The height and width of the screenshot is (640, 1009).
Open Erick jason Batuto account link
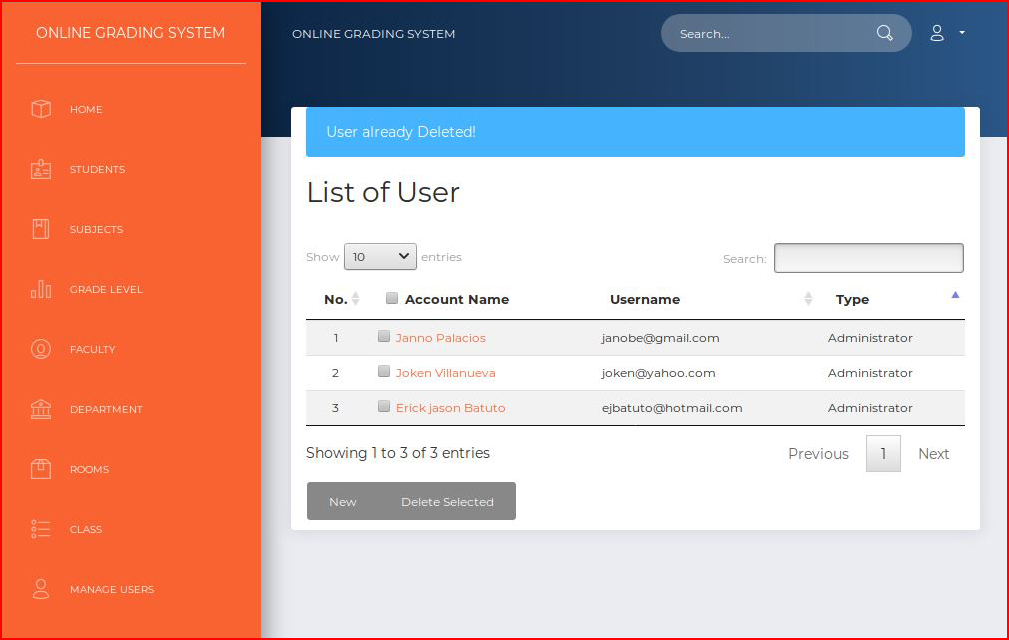[x=450, y=408]
